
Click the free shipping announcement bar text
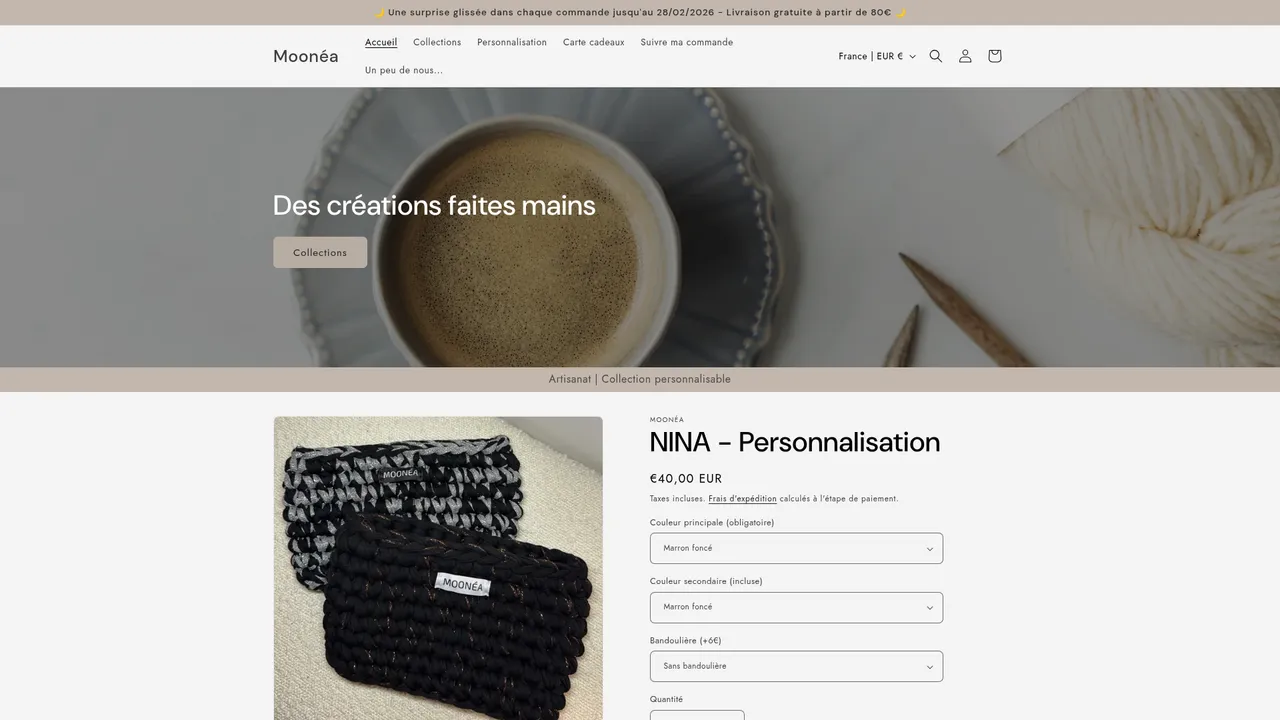coord(640,12)
